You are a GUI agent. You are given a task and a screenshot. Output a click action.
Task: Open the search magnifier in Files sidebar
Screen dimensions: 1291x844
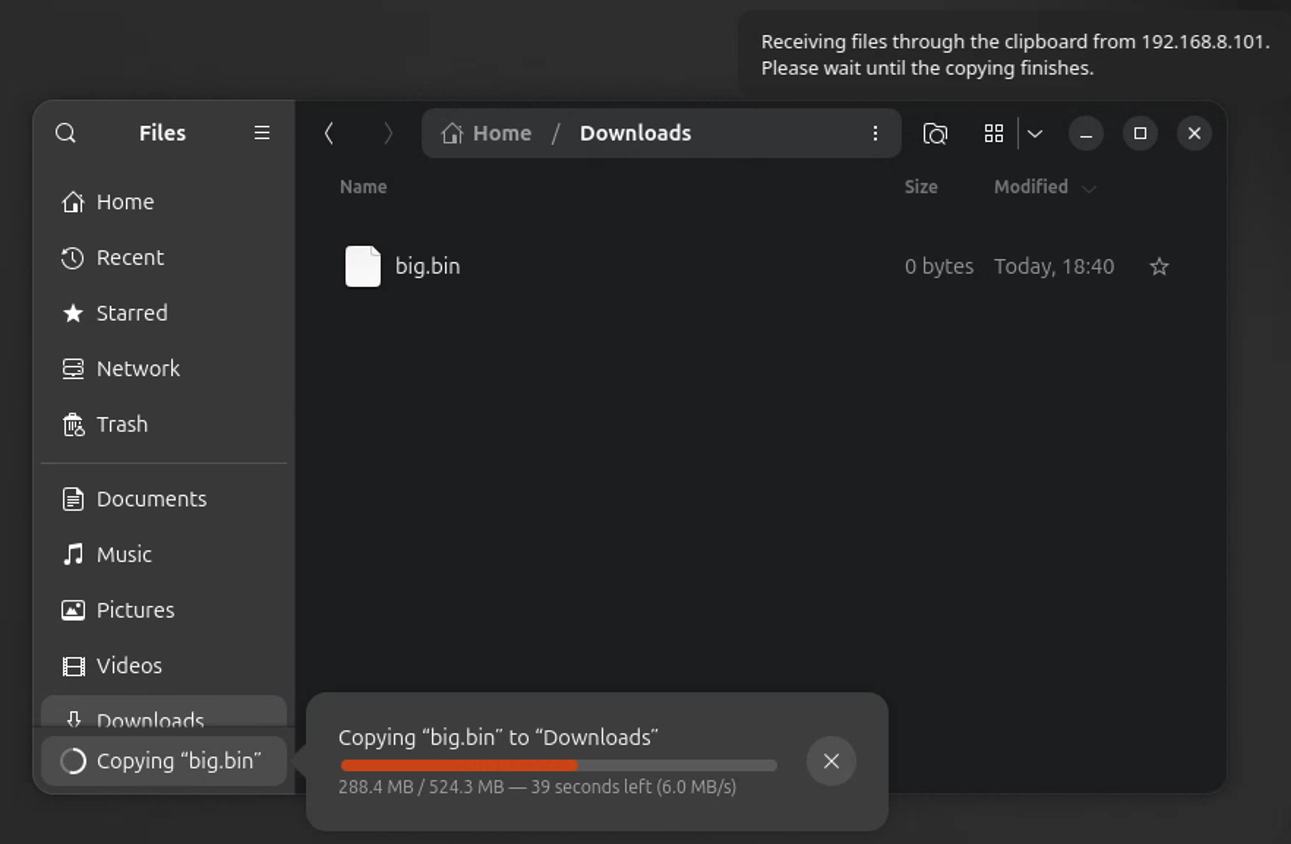(x=66, y=133)
